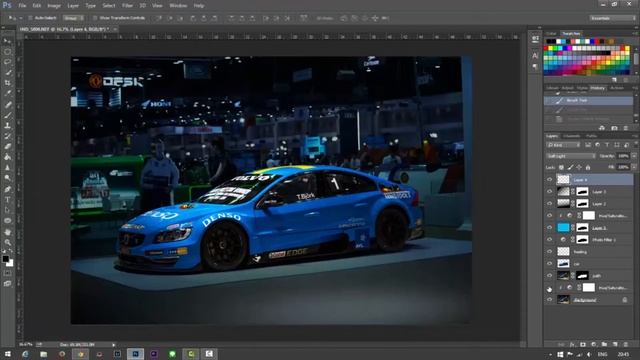Select the Brush Tool history state

pos(589,100)
